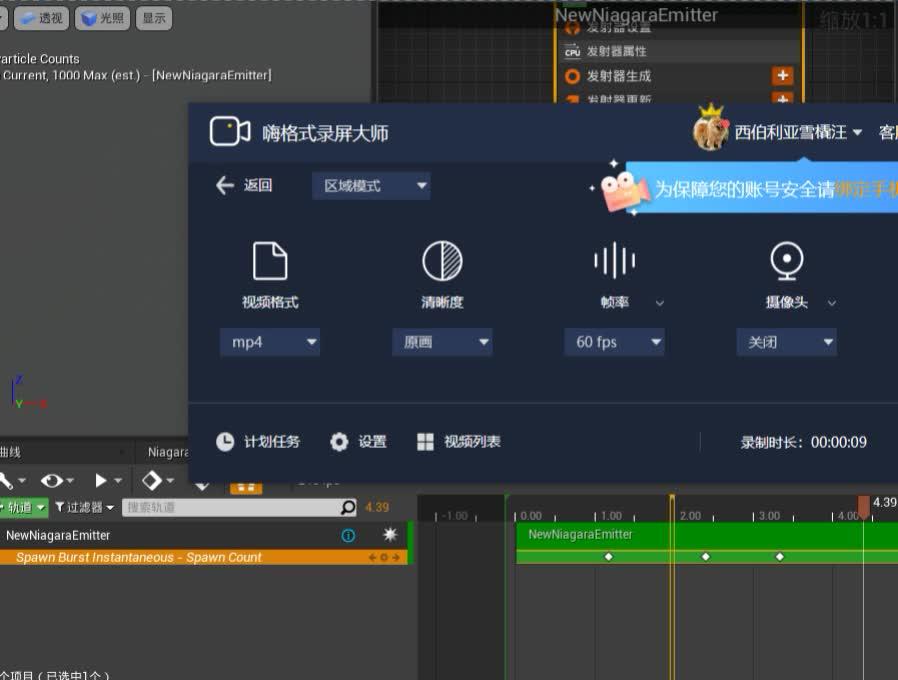Open the 关闭 camera dropdown
898x680 pixels.
coord(786,342)
